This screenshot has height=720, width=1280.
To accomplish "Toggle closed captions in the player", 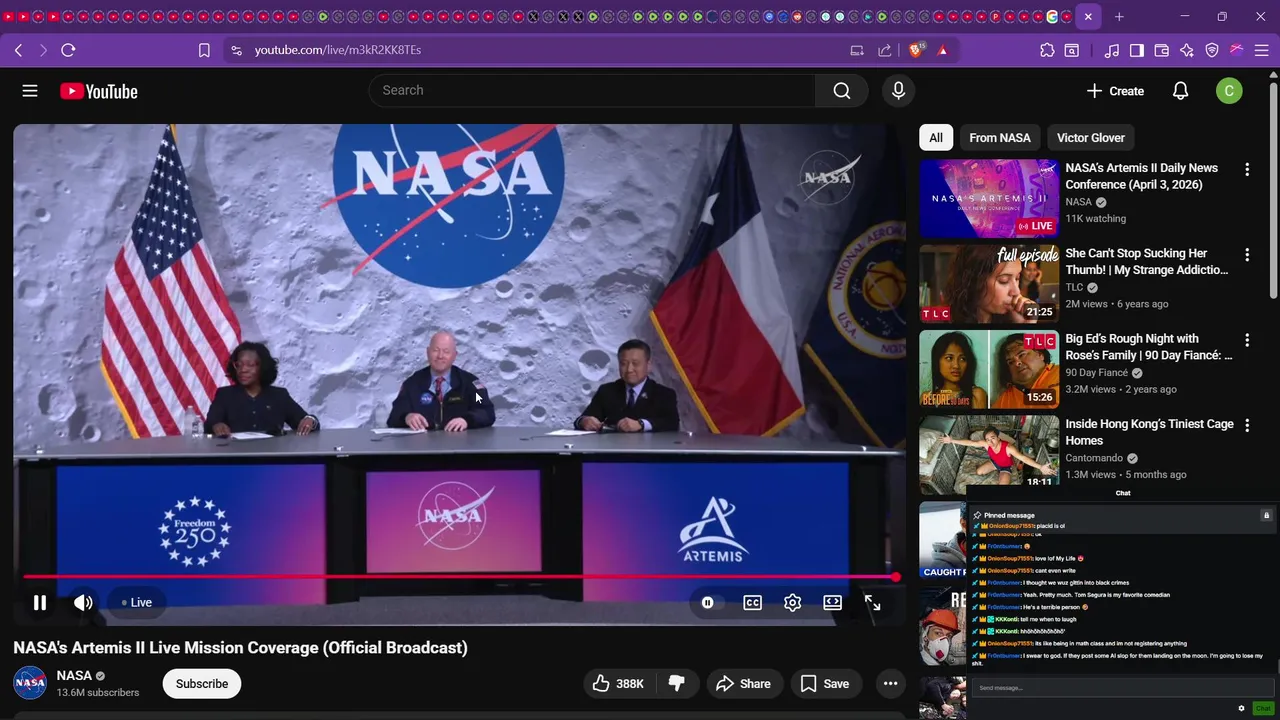I will point(752,602).
